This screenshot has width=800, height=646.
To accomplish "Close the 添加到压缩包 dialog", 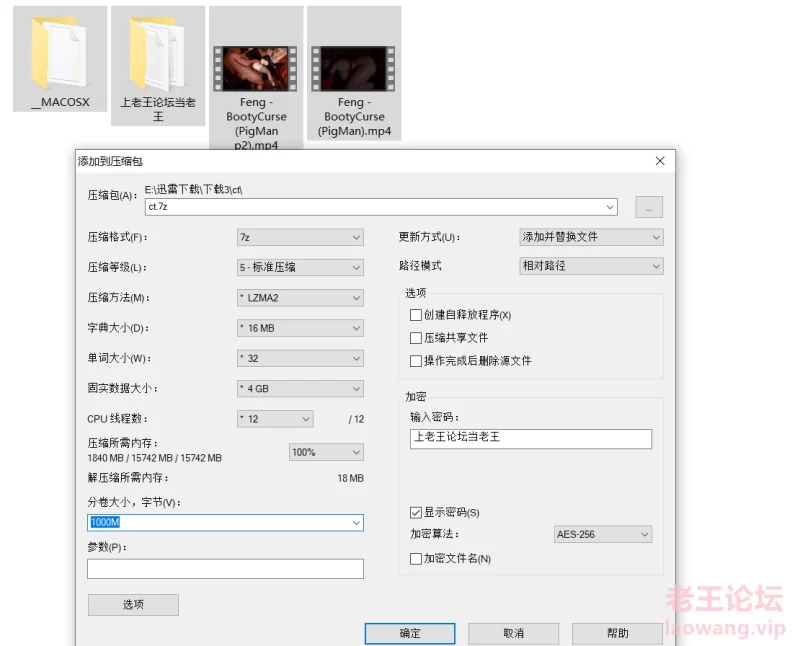I will coord(660,161).
